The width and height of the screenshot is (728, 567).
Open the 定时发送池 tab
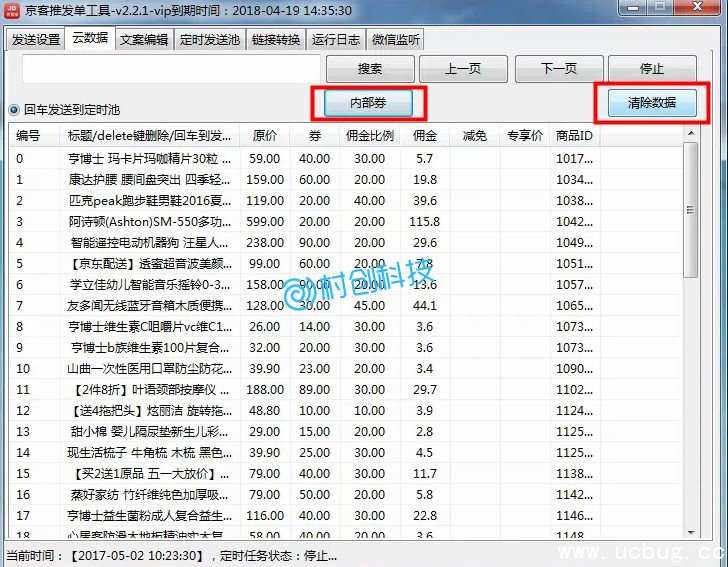coord(209,39)
